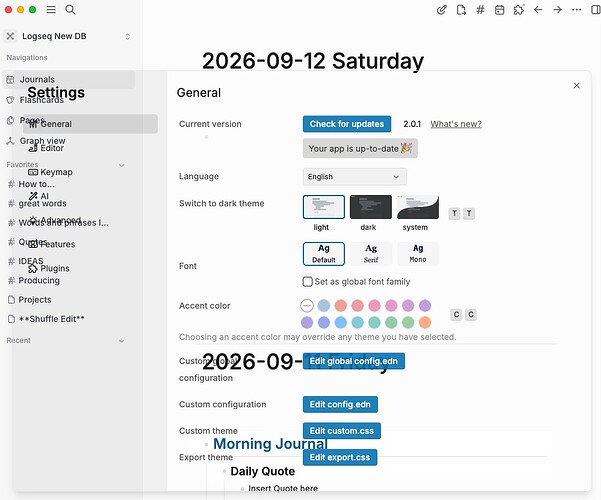The height and width of the screenshot is (500, 601).
Task: Click Edit custom.css button
Action: coord(342,431)
